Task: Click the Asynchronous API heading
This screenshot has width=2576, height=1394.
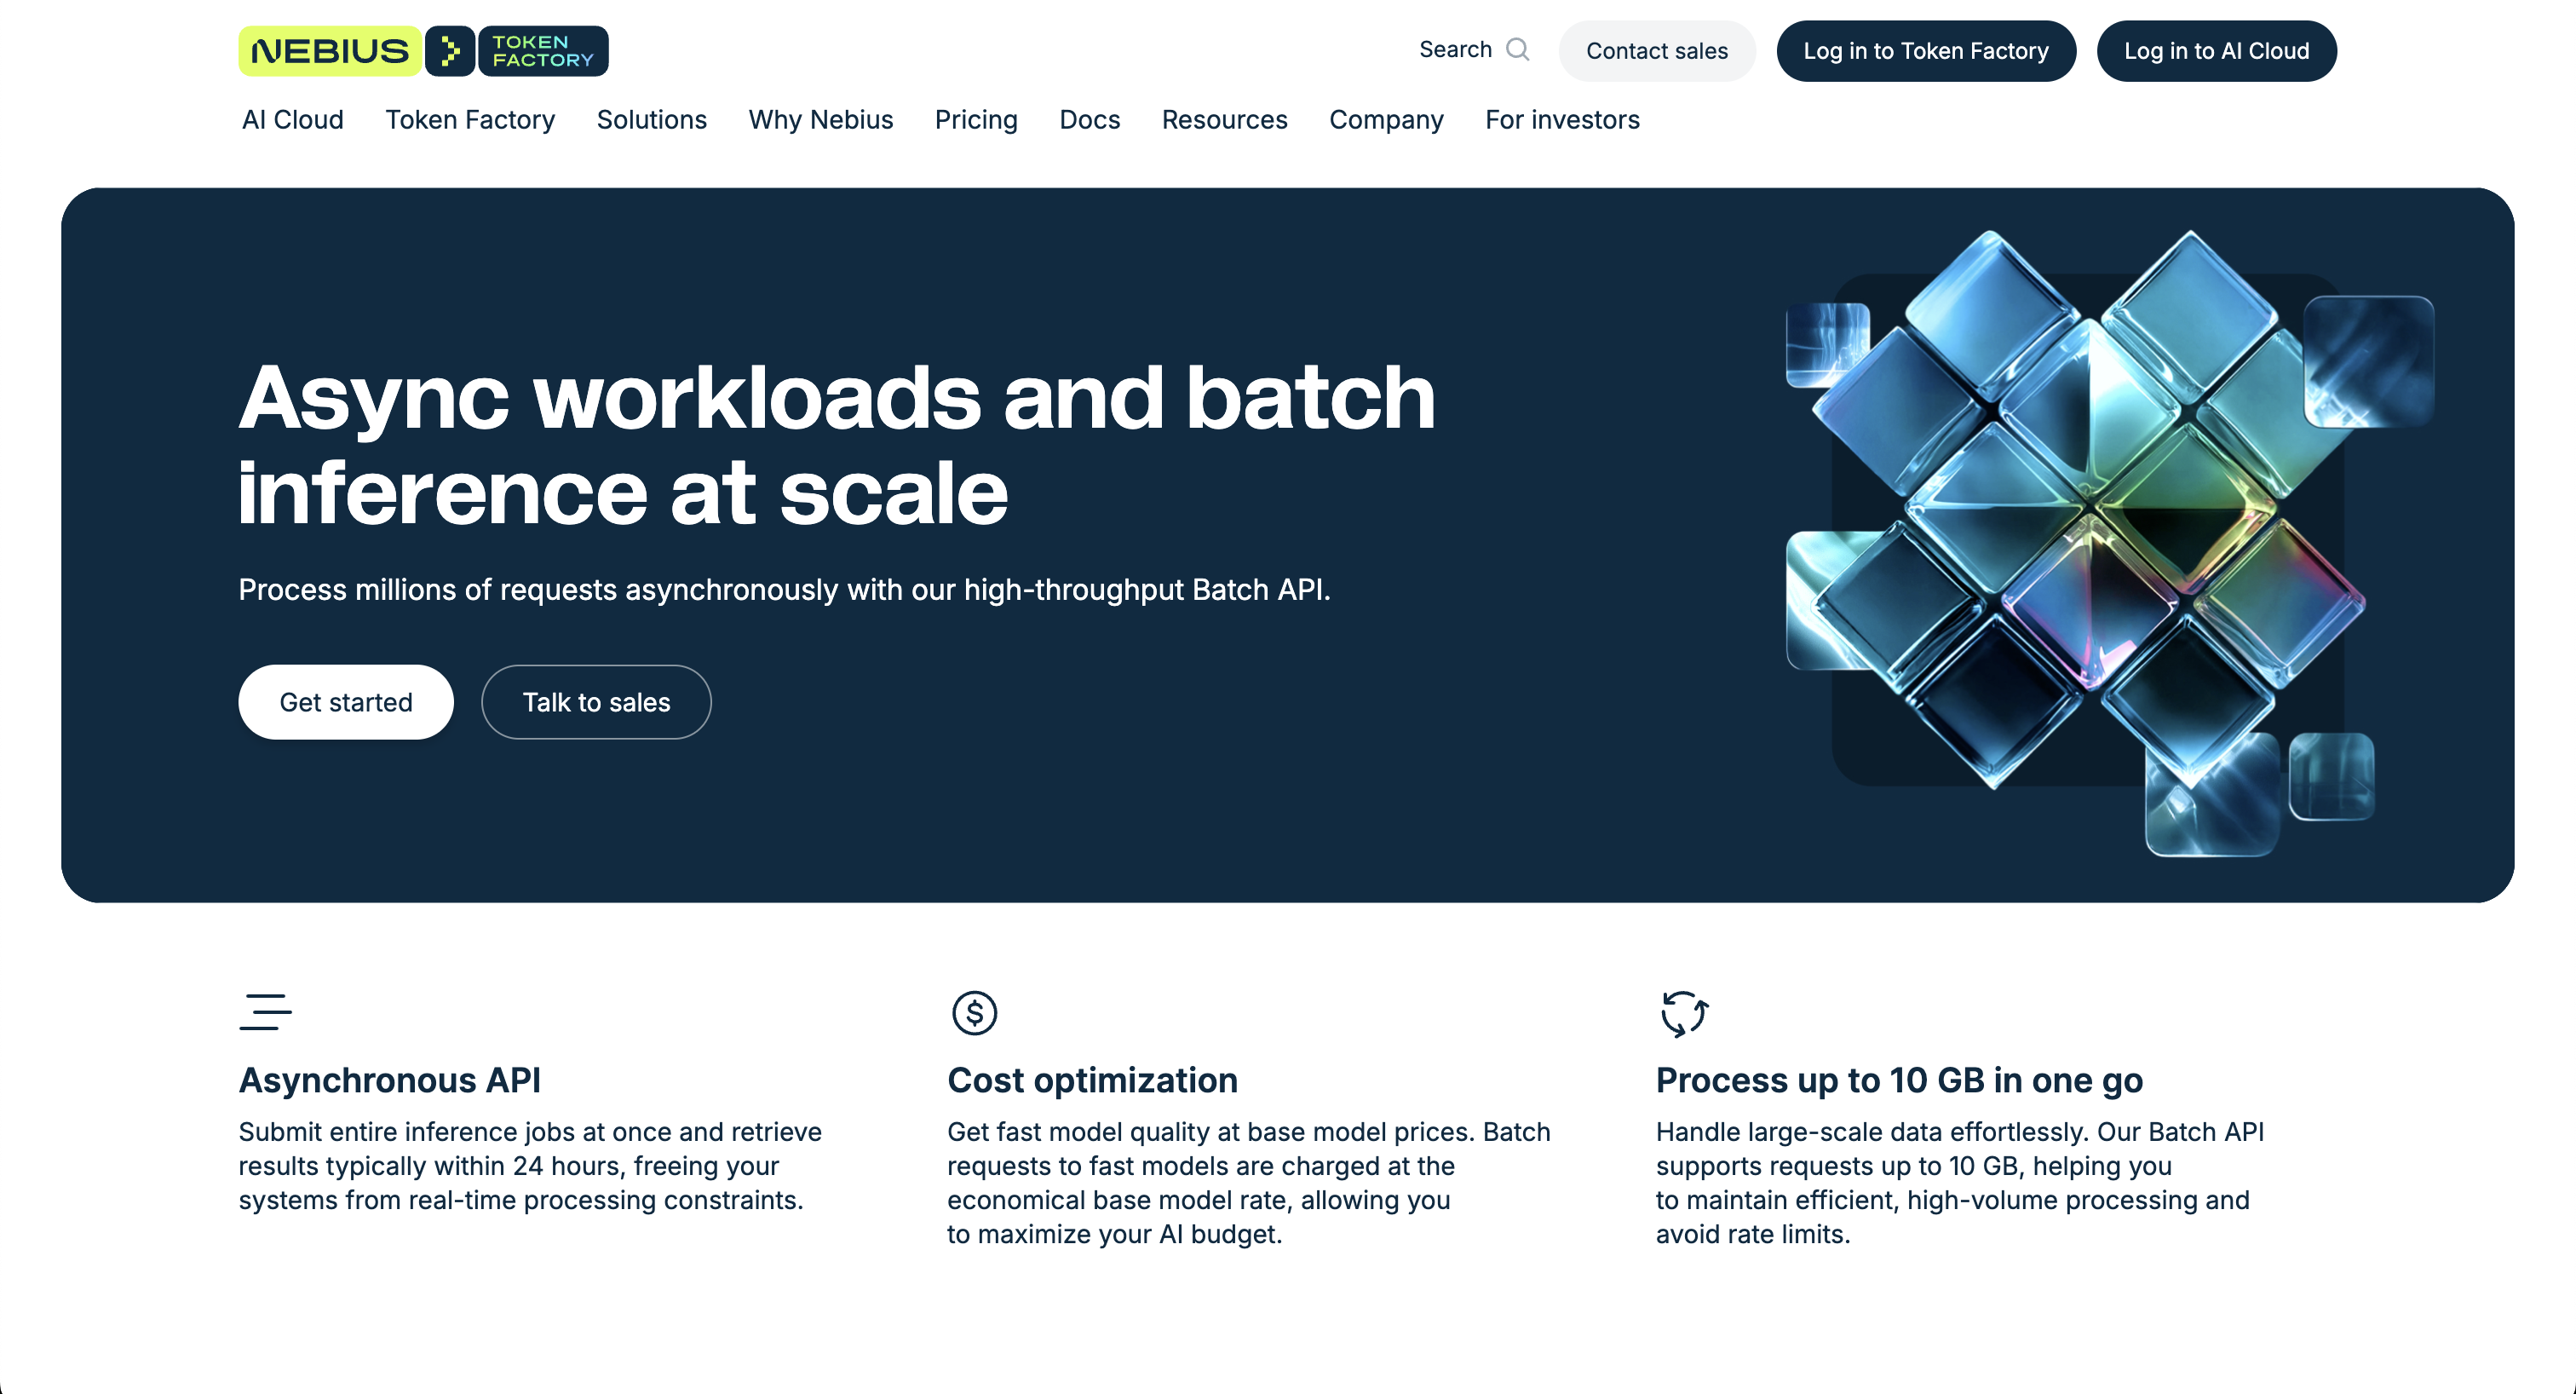Action: coord(389,1080)
